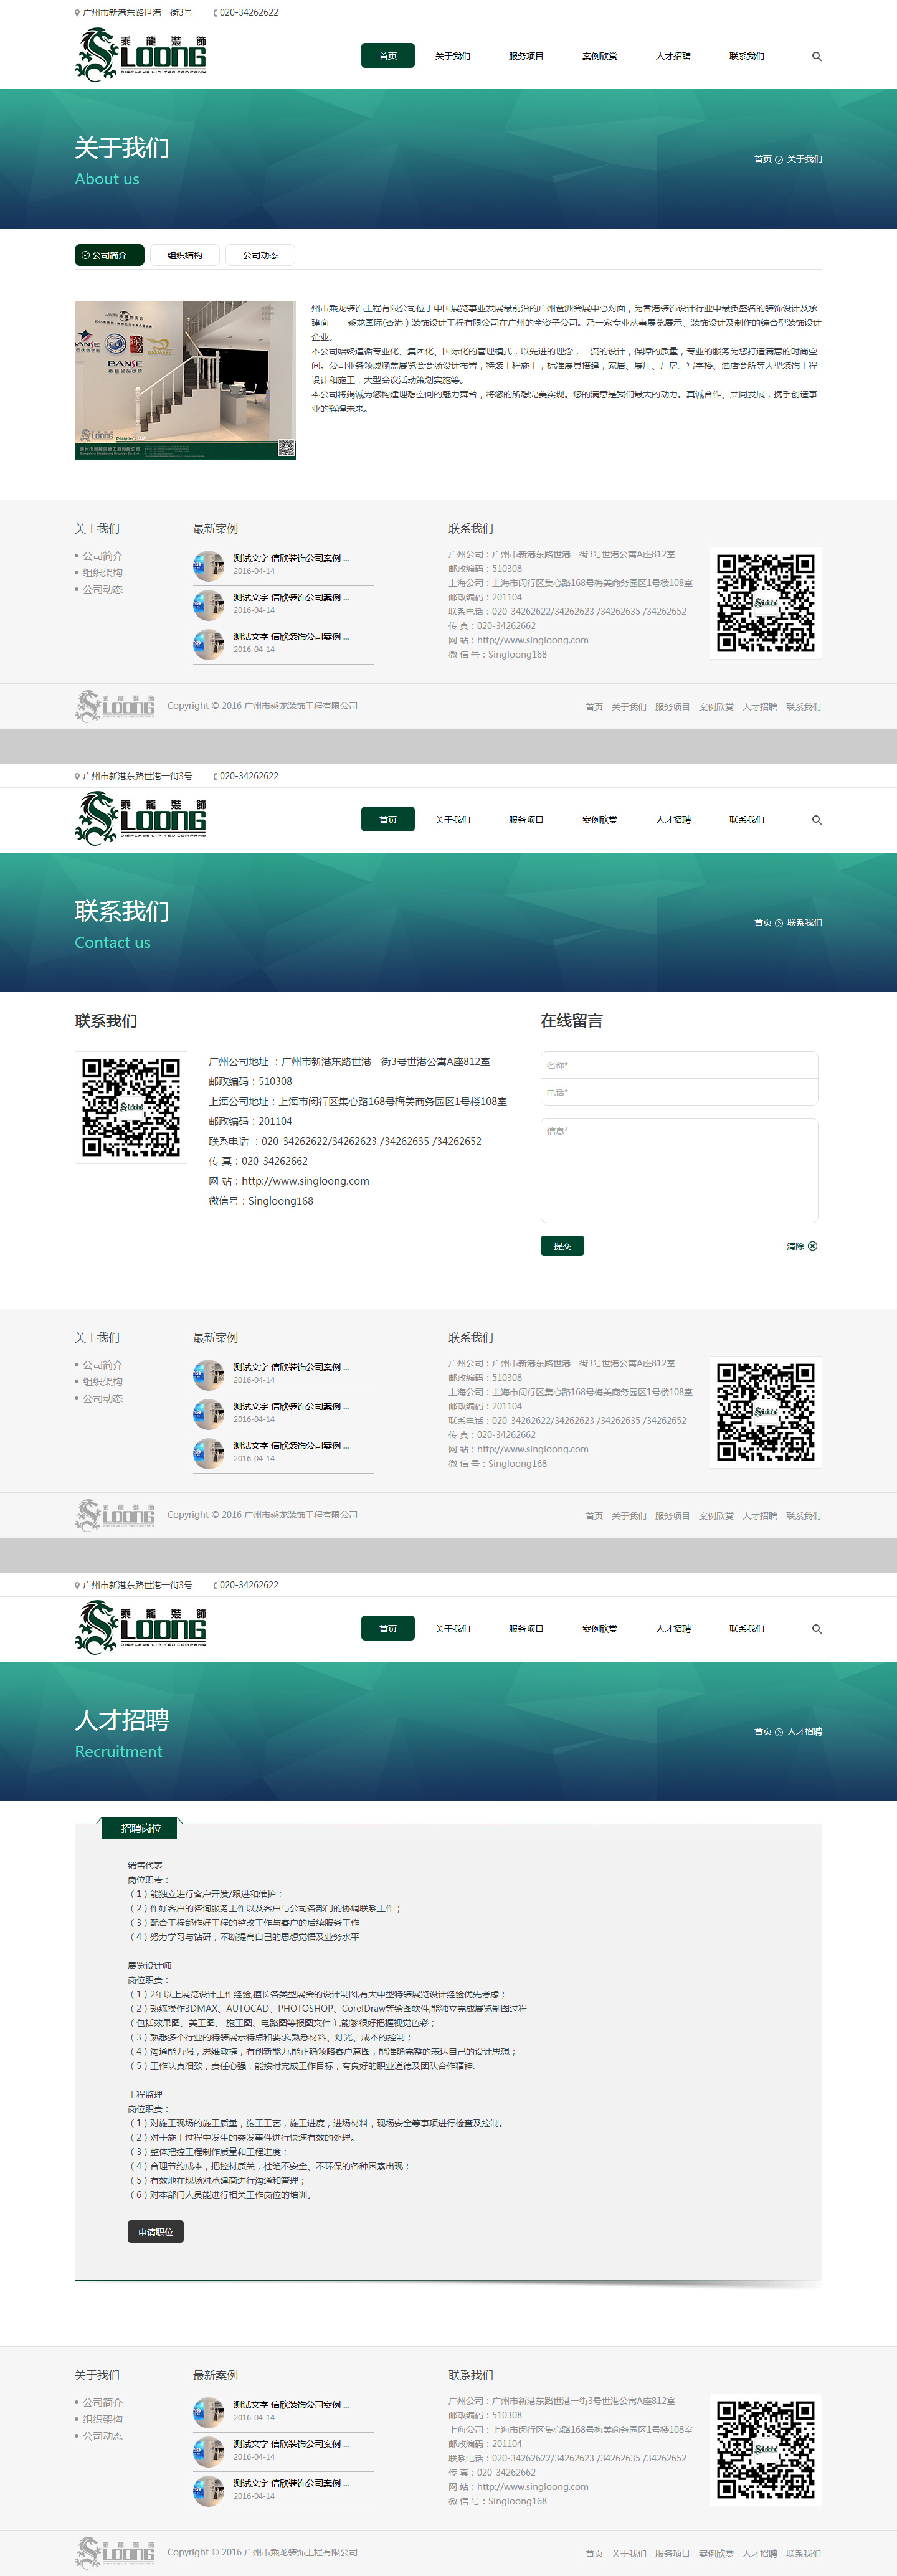Click the 电话 input field
This screenshot has height=2576, width=897.
point(679,1092)
